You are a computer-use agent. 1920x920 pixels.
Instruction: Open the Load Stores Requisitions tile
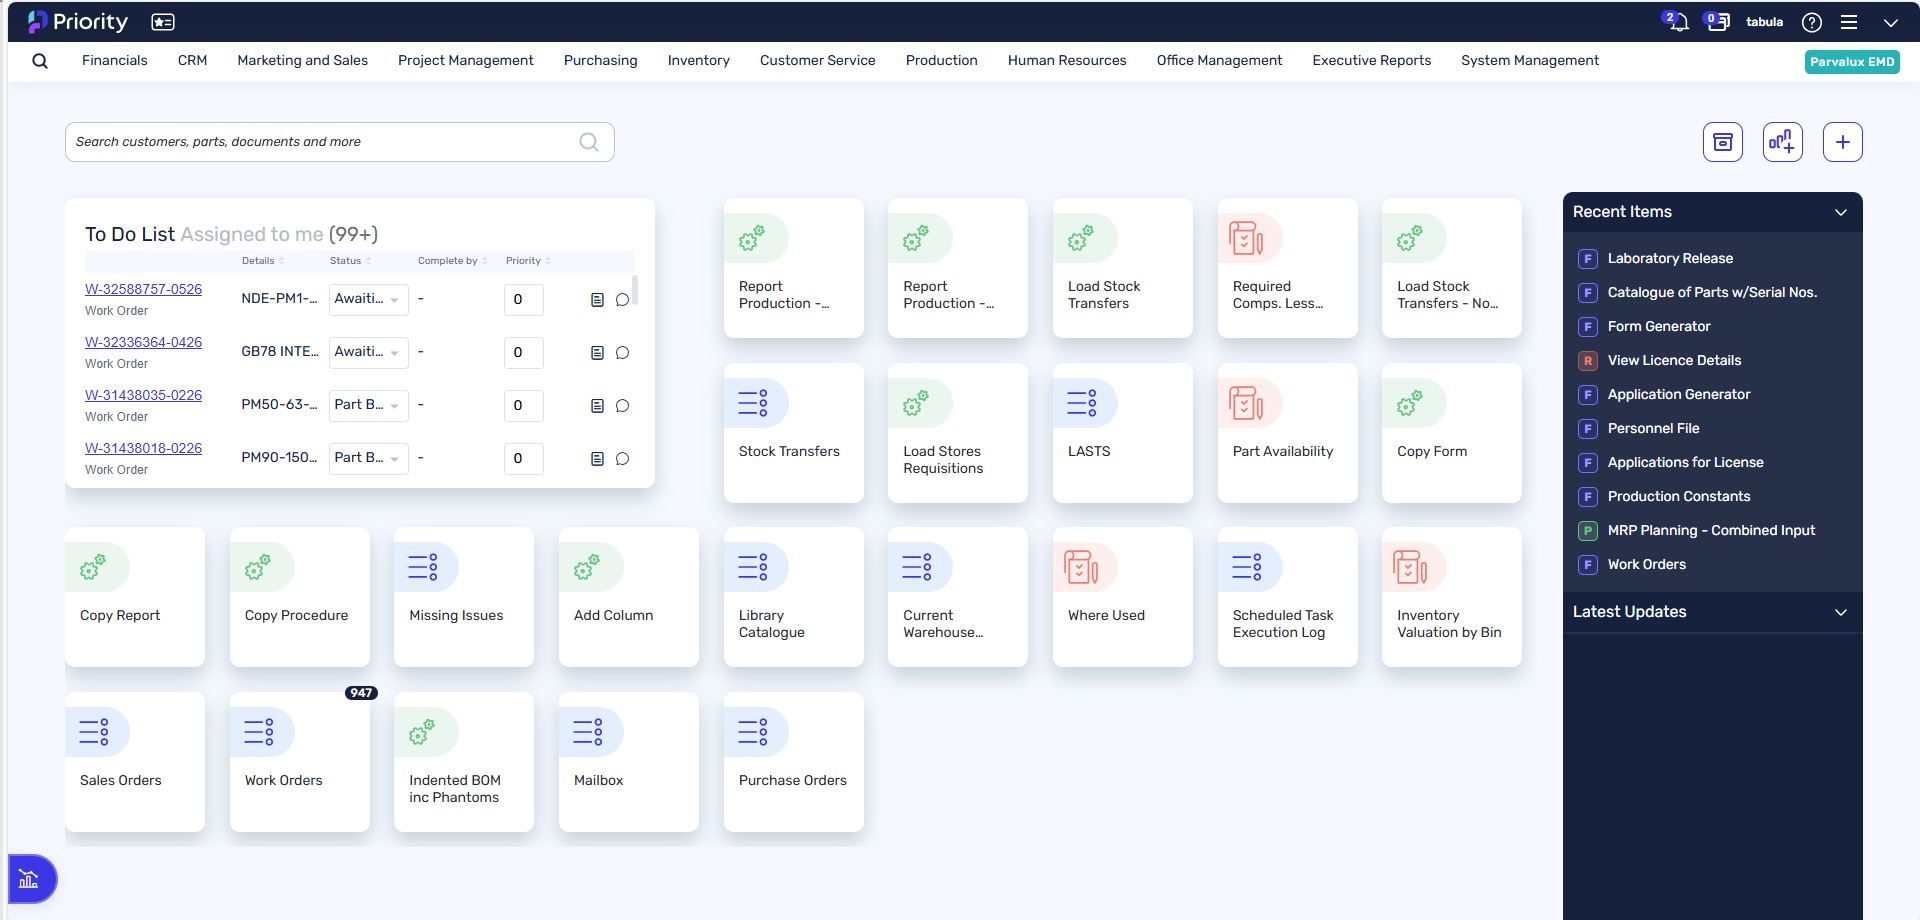coord(958,433)
